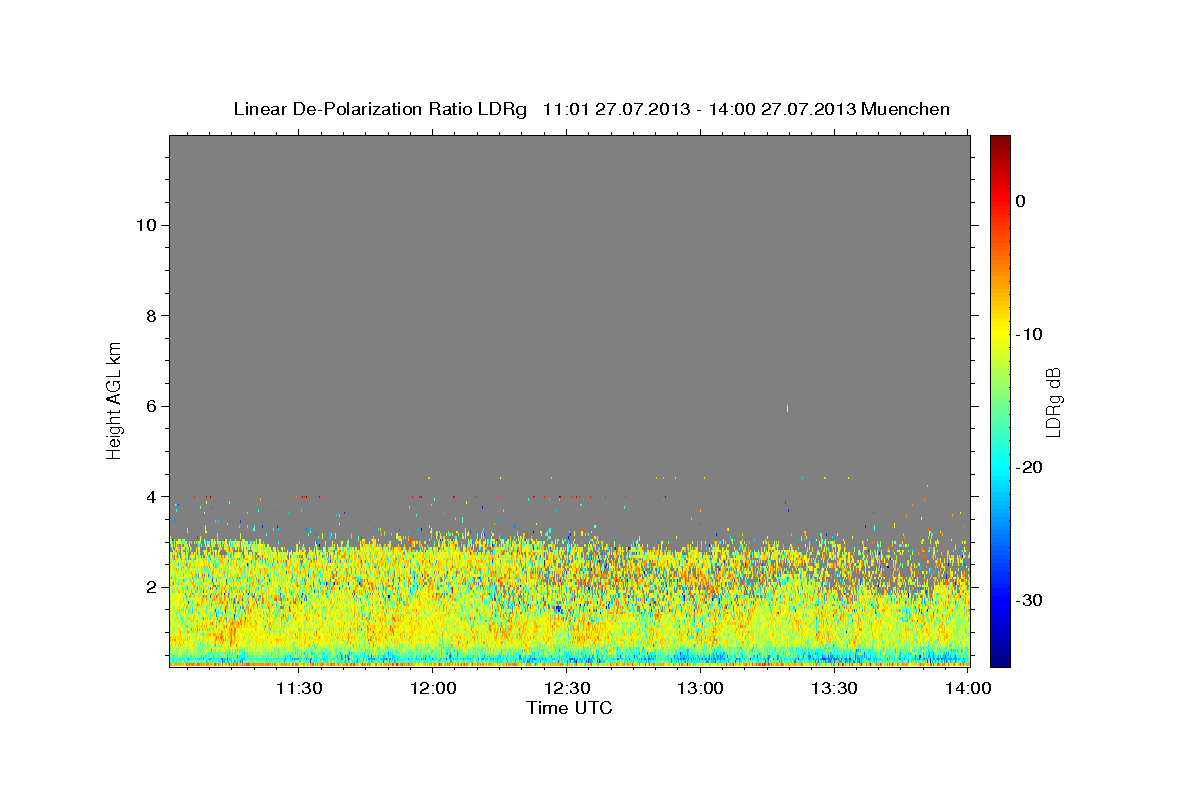
Task: Click the green section of the colorbar
Action: pos(1000,400)
